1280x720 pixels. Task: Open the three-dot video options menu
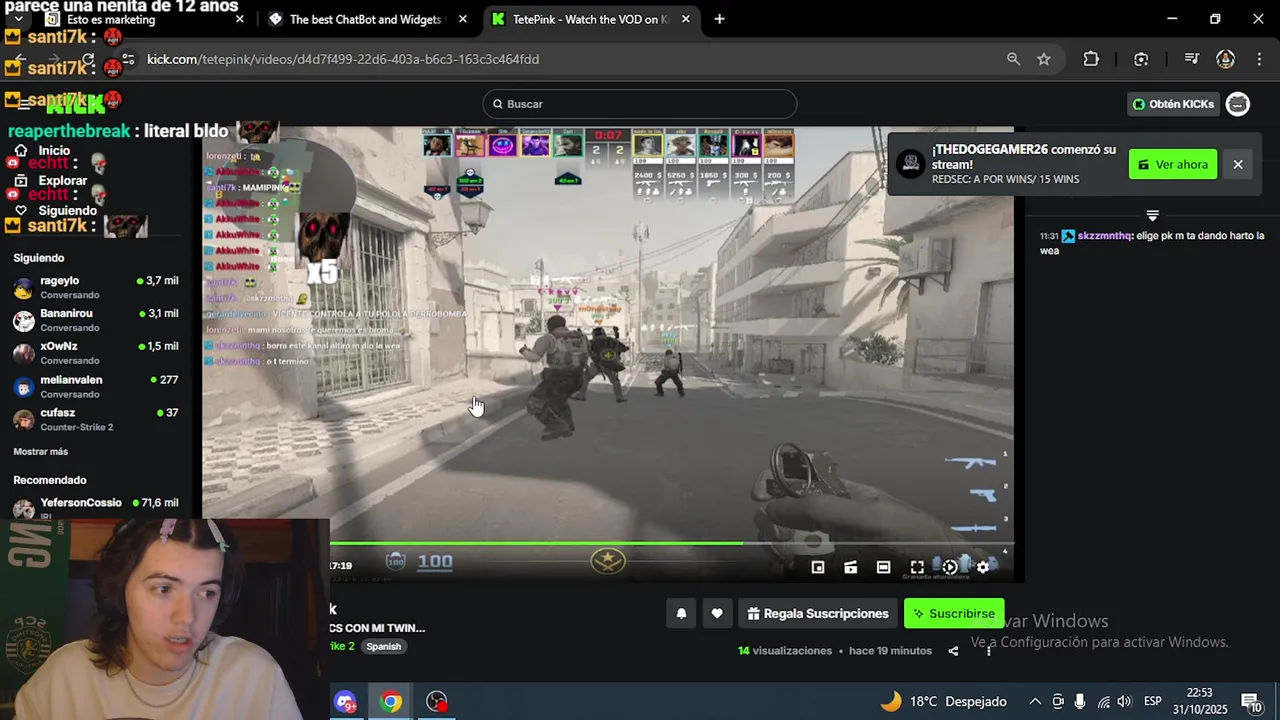click(989, 651)
